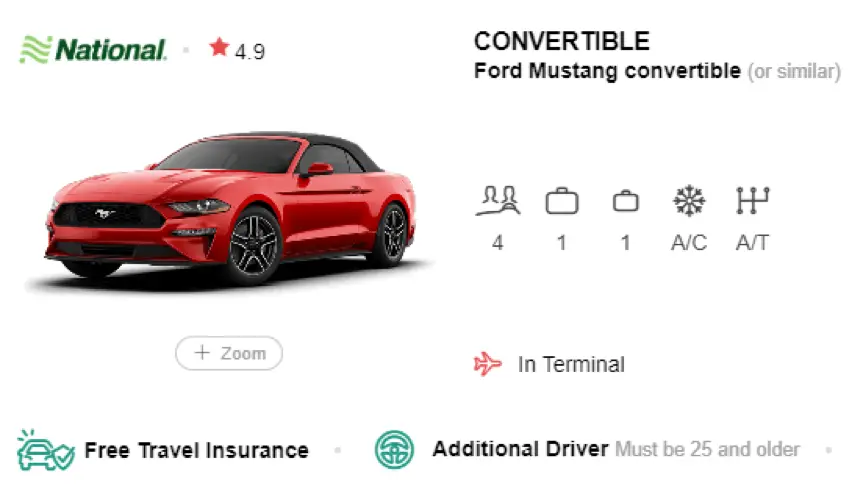This screenshot has width=862, height=495.
Task: Click the air conditioning snowflake icon
Action: tap(689, 200)
